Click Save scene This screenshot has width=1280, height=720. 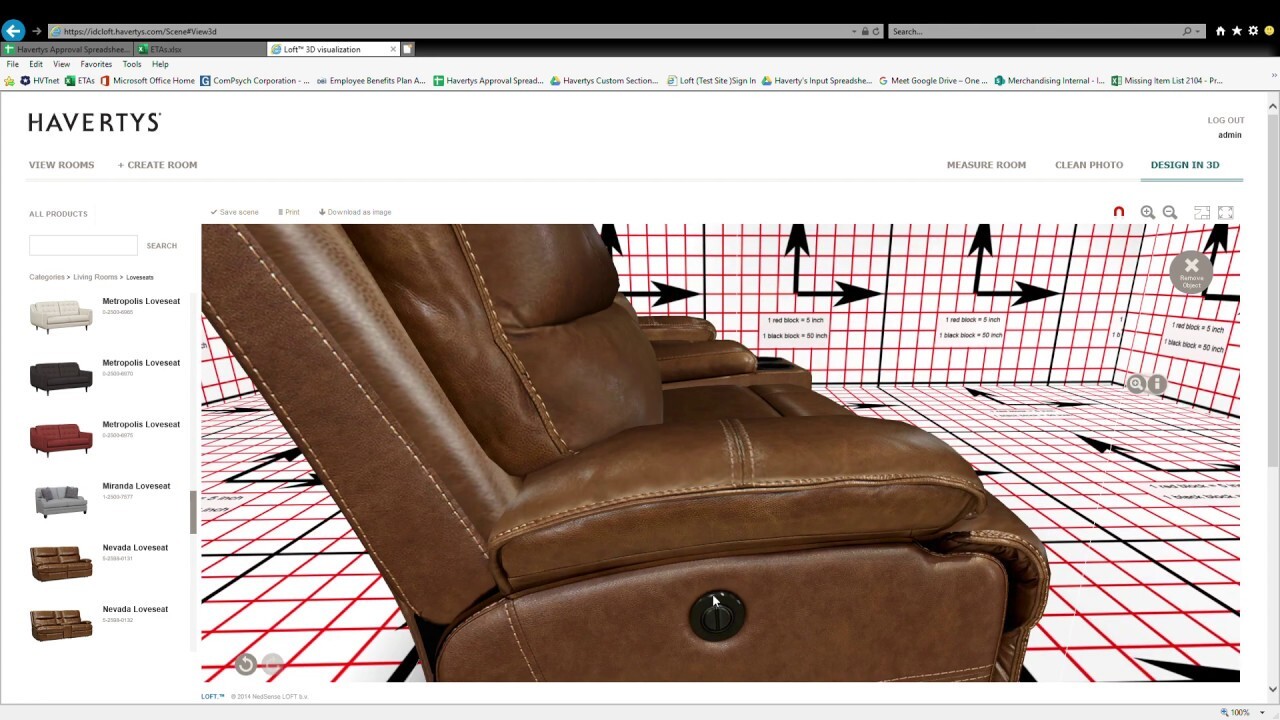(235, 212)
